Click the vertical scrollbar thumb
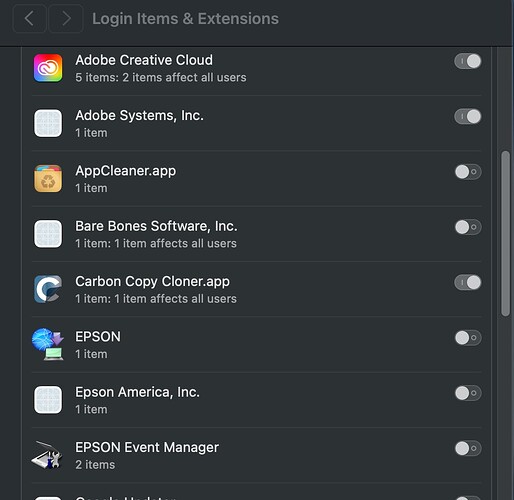The height and width of the screenshot is (500, 514). pyautogui.click(x=506, y=233)
